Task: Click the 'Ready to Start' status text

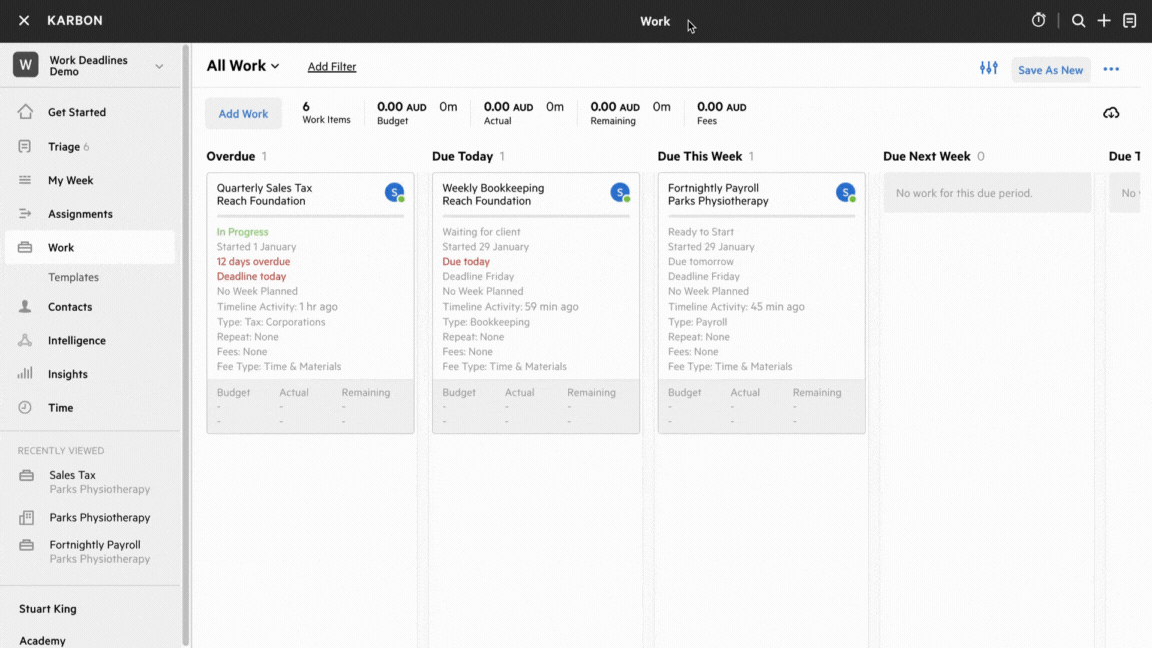Action: click(701, 231)
